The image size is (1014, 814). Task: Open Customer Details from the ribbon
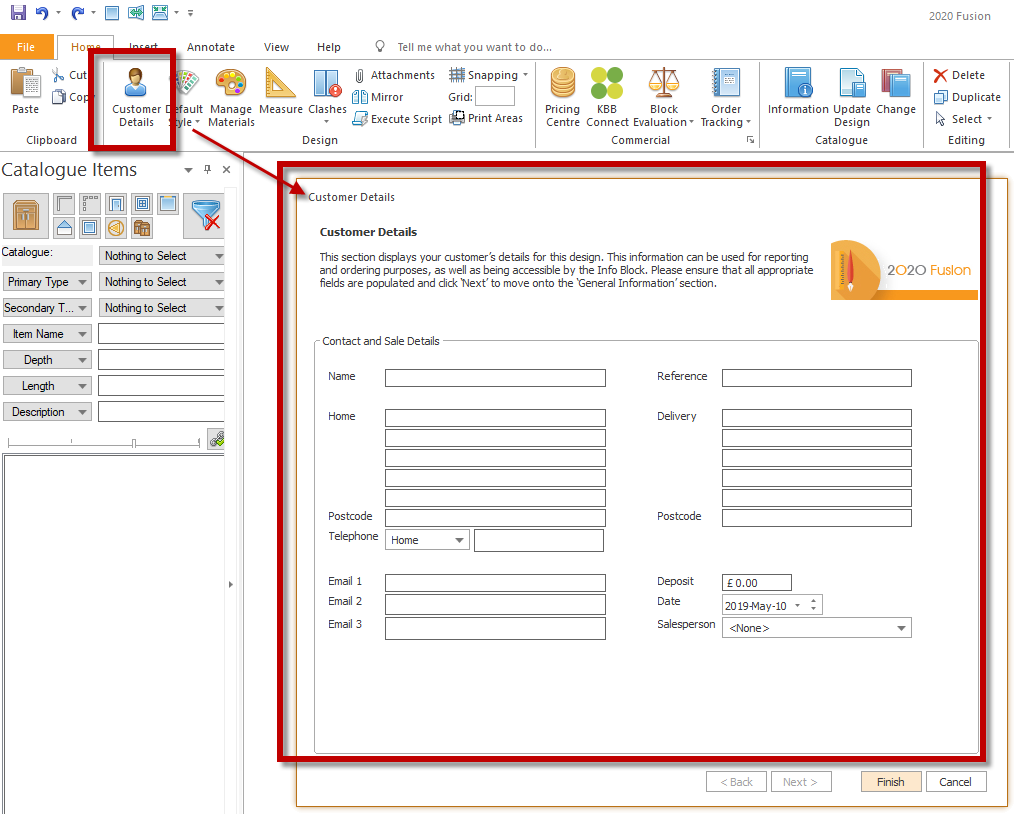pos(136,98)
